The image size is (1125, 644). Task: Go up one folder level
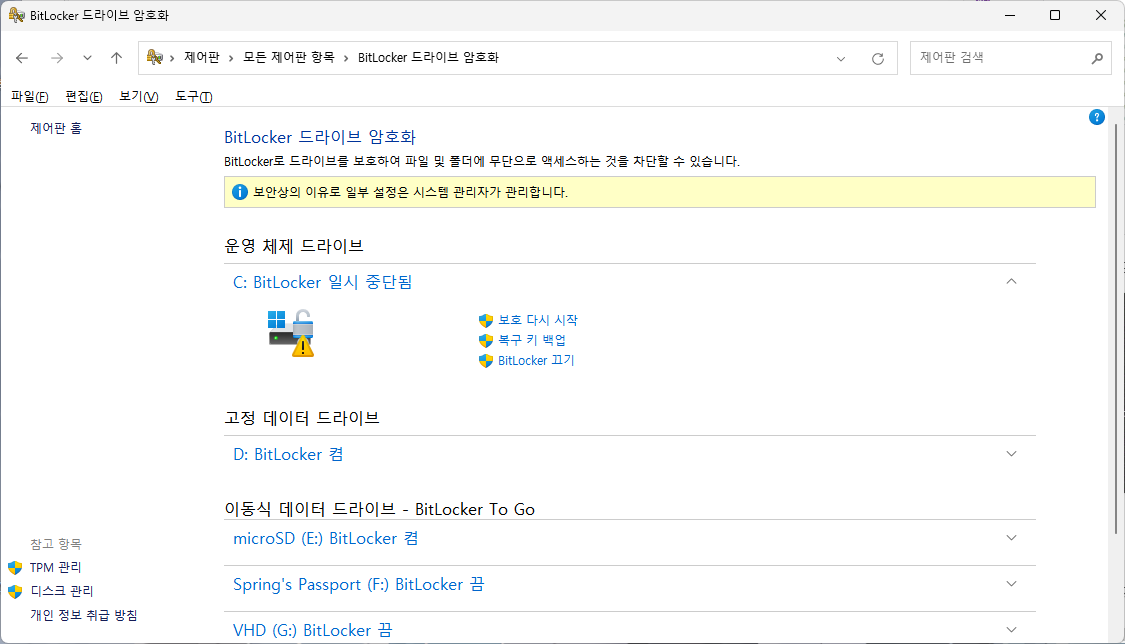[x=116, y=58]
